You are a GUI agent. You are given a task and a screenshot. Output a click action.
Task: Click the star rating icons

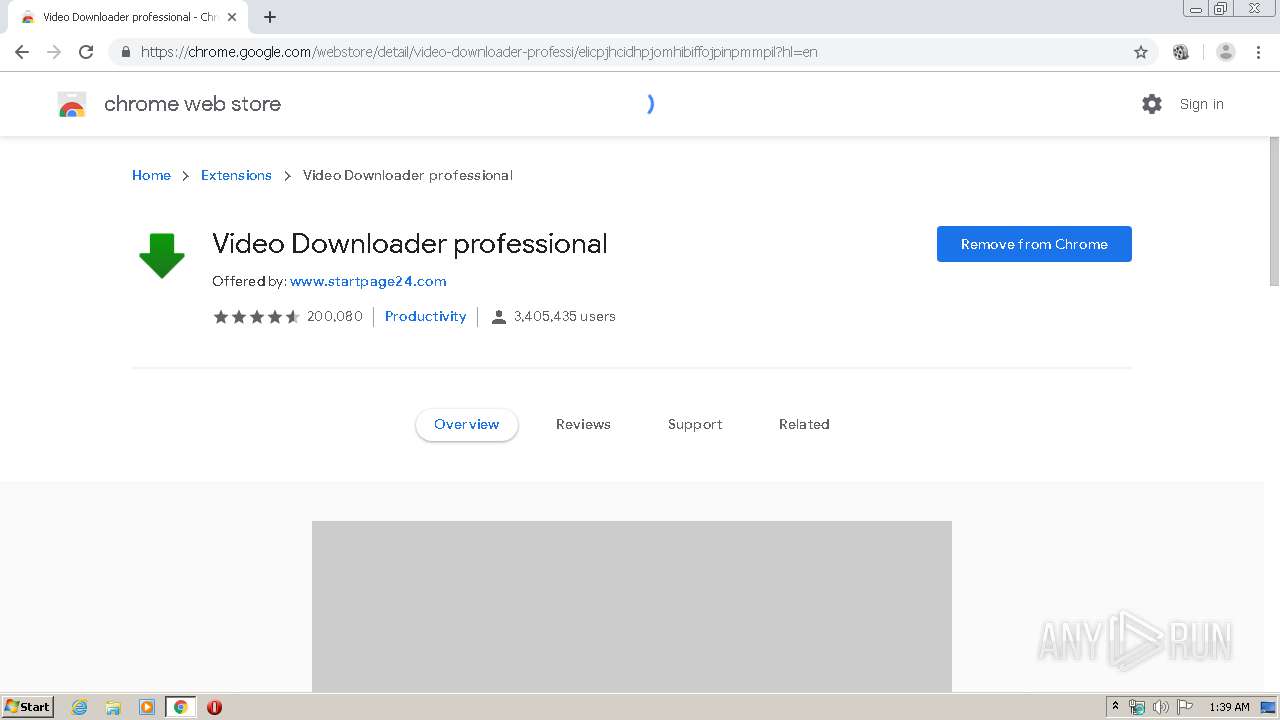click(x=256, y=317)
